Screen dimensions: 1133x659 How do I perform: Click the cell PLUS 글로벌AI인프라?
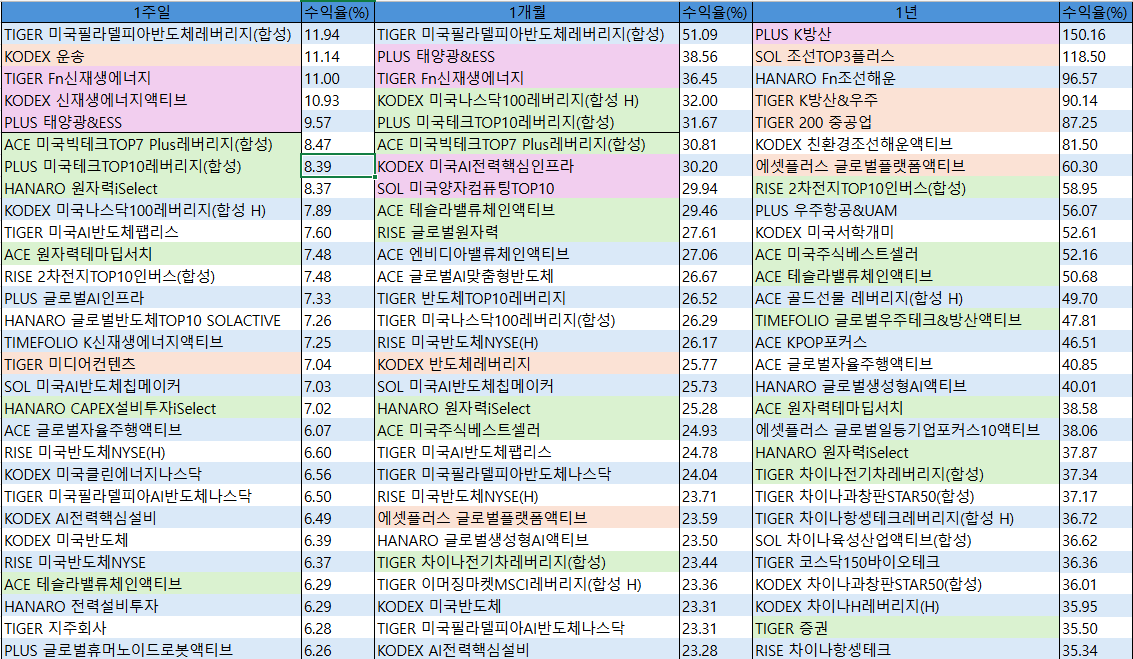pos(150,298)
